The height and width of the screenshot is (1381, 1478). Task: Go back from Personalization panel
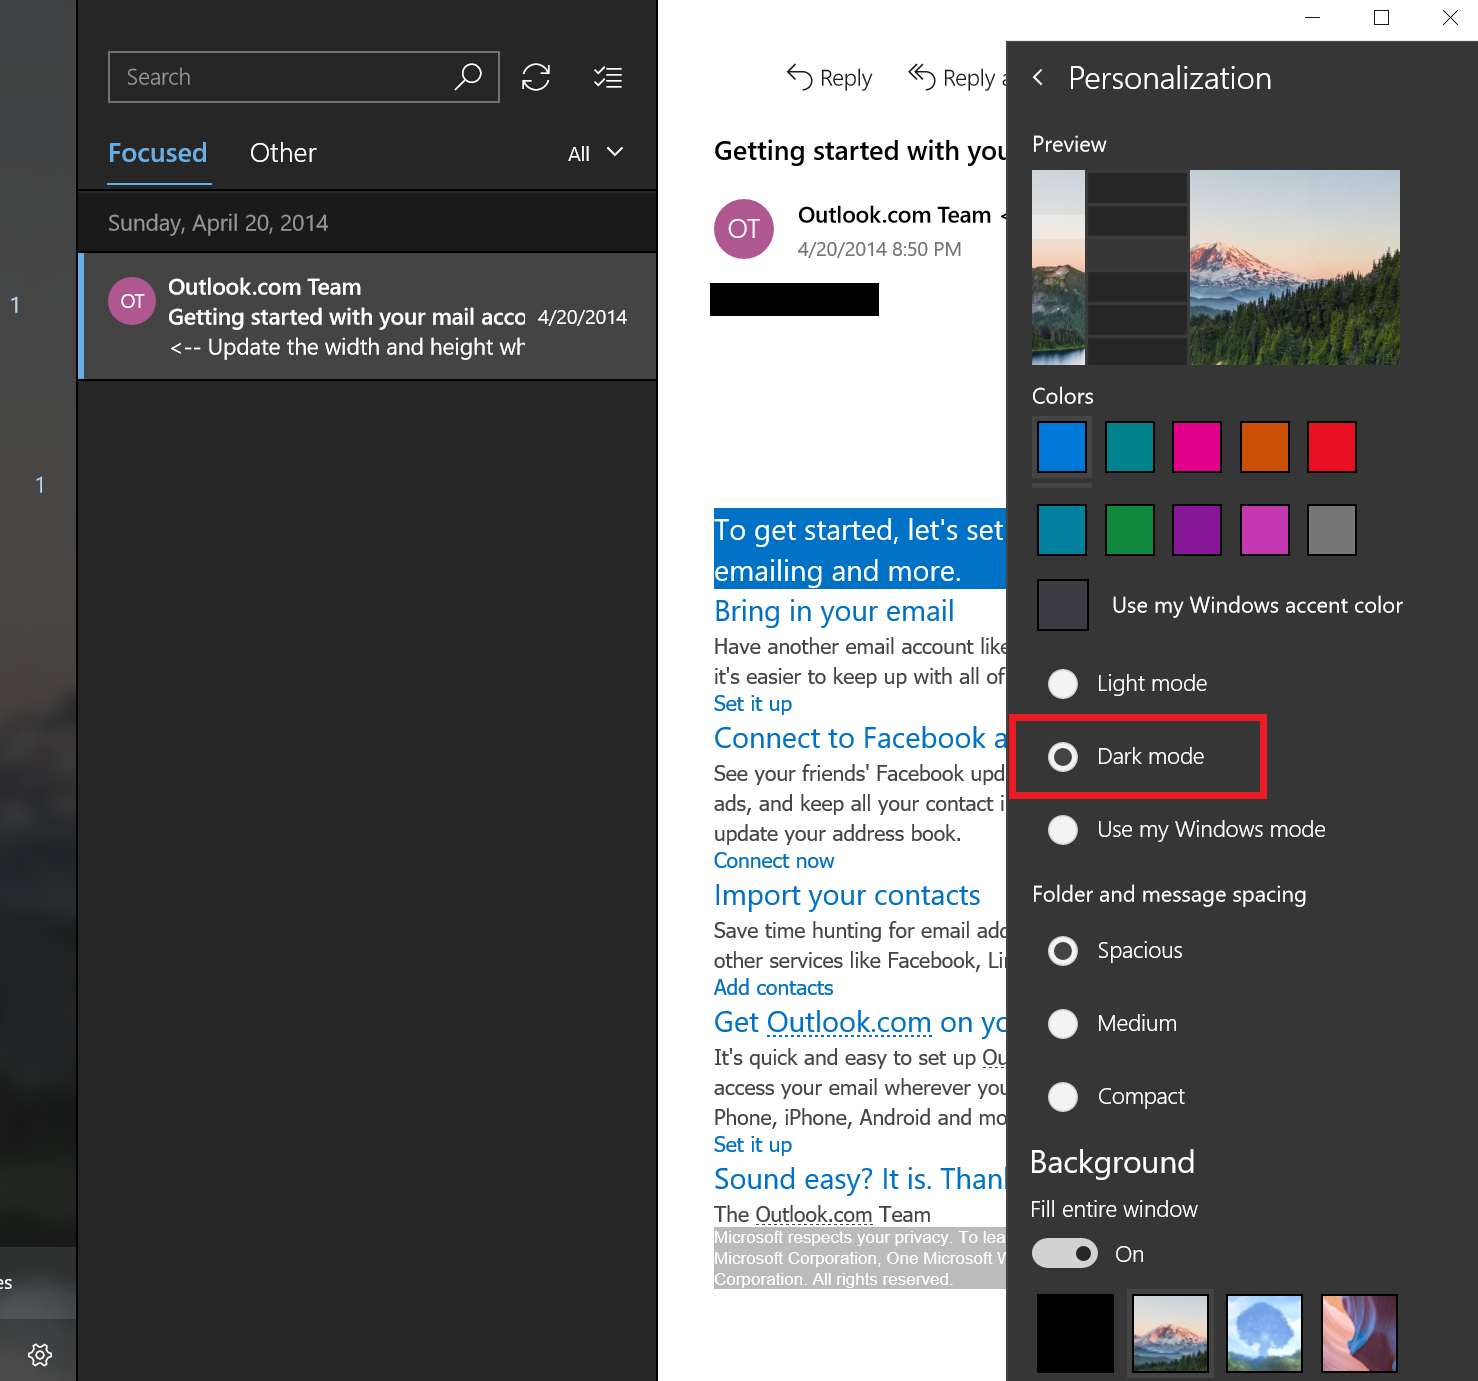point(1038,77)
